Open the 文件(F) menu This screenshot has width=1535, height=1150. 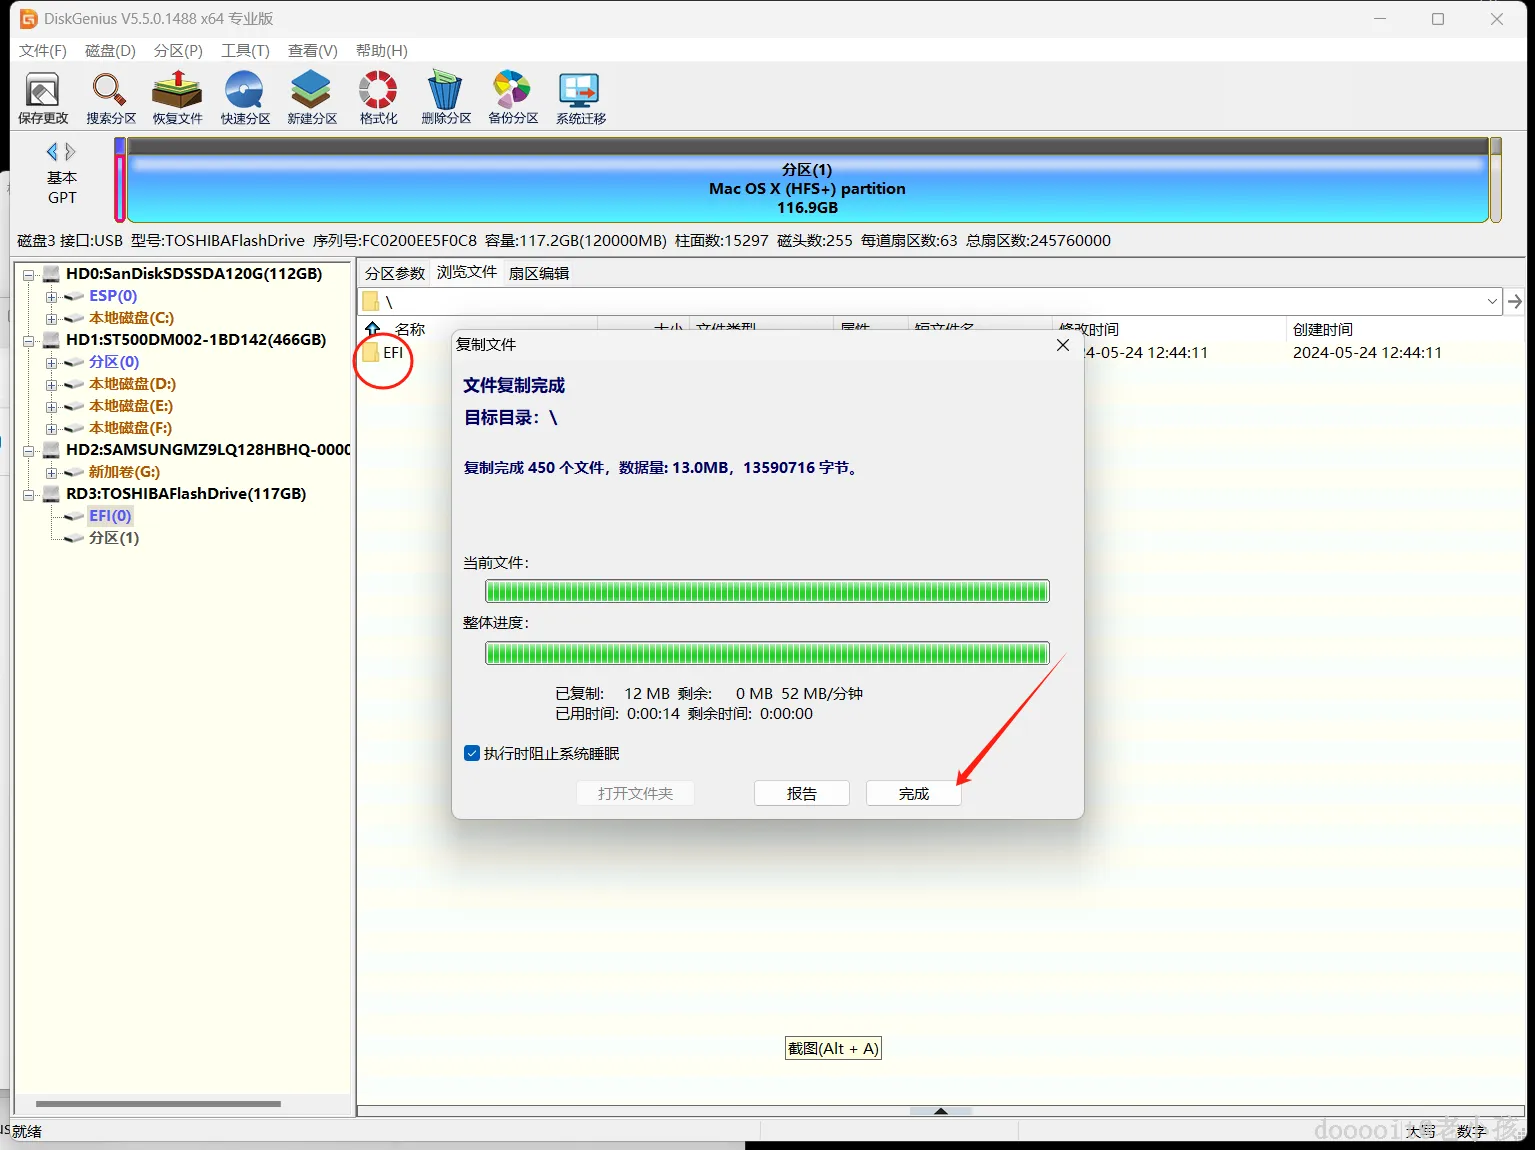pyautogui.click(x=43, y=51)
